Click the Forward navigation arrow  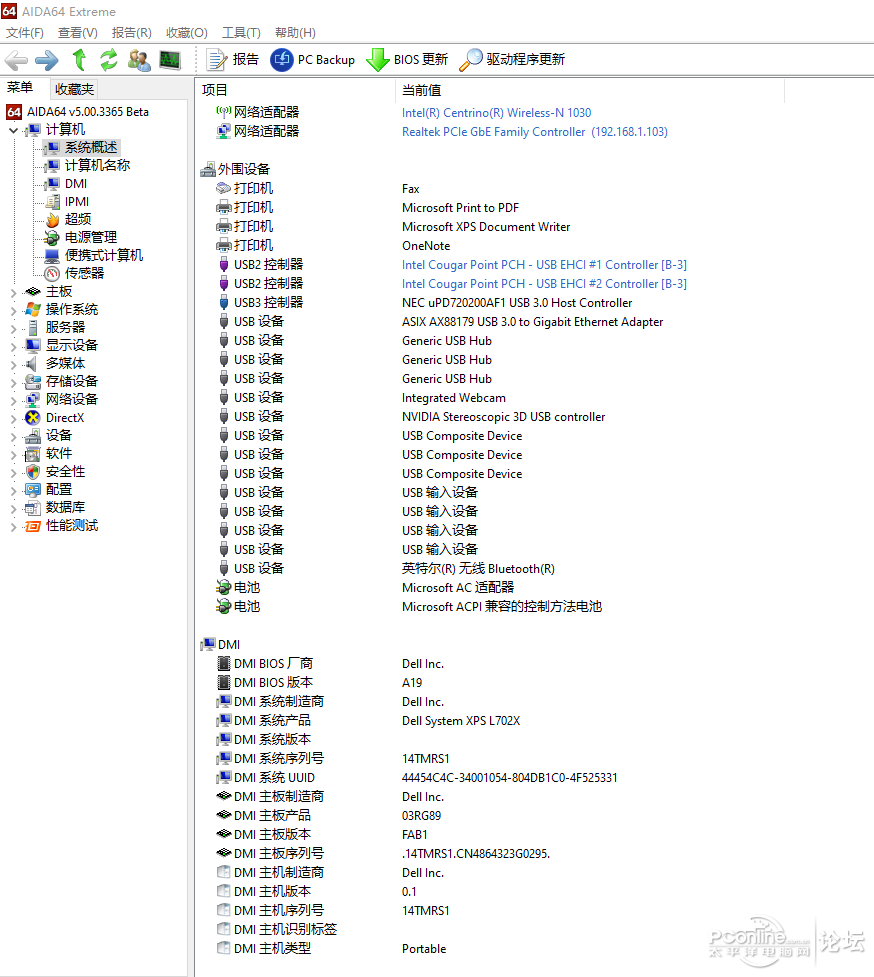tap(47, 60)
